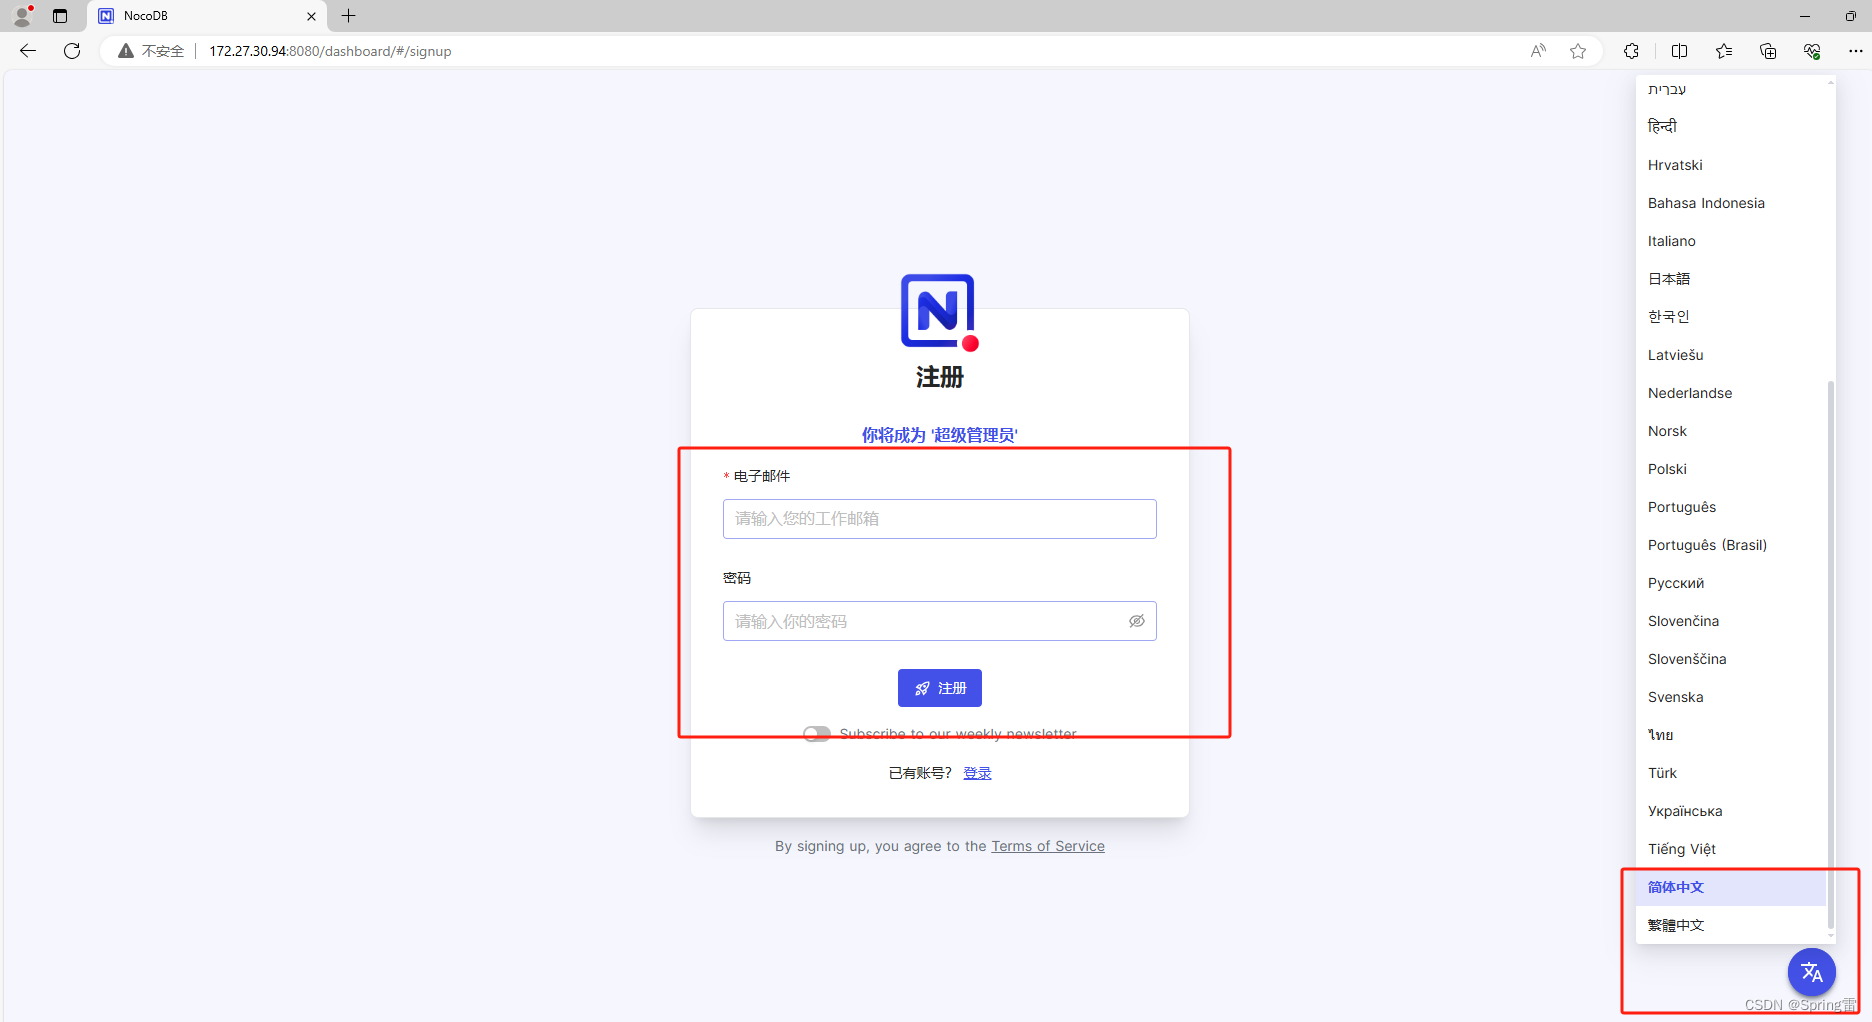This screenshot has width=1872, height=1022.
Task: Toggle password visibility eye icon
Action: click(1137, 621)
